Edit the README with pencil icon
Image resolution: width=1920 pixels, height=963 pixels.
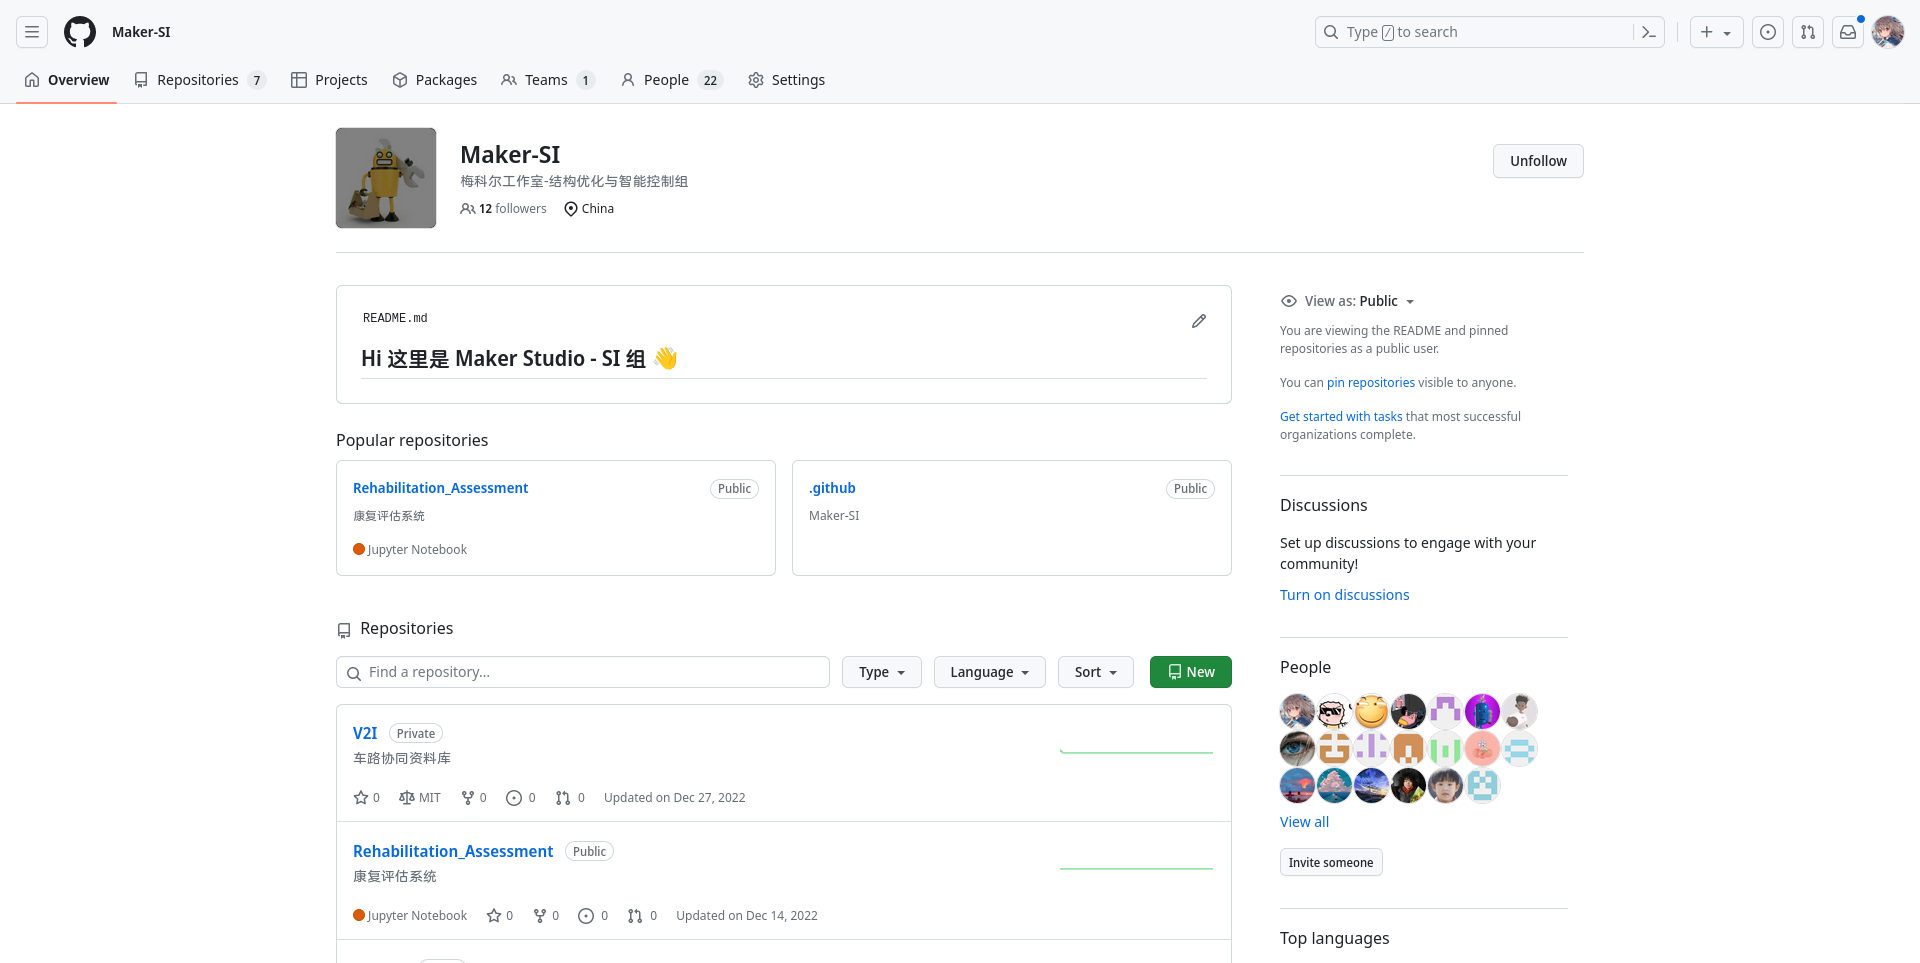(x=1199, y=321)
